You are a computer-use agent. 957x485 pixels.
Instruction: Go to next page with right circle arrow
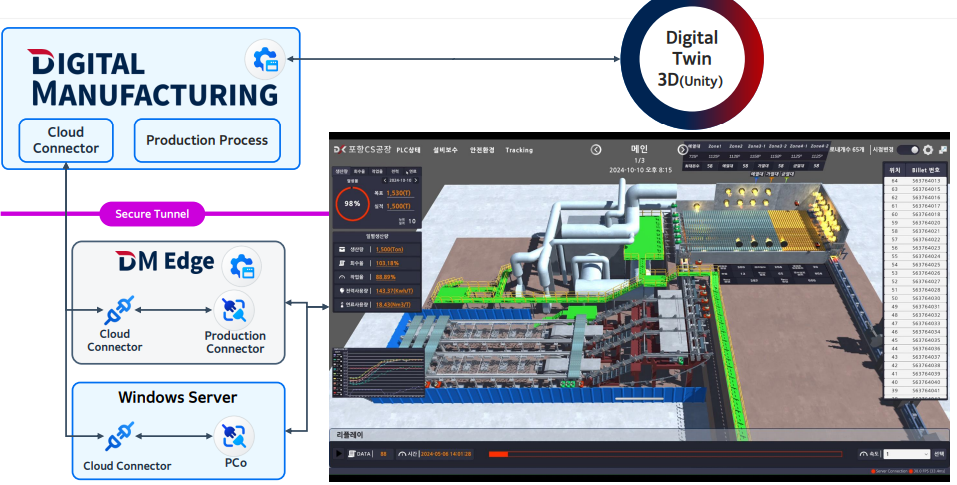[x=682, y=150]
